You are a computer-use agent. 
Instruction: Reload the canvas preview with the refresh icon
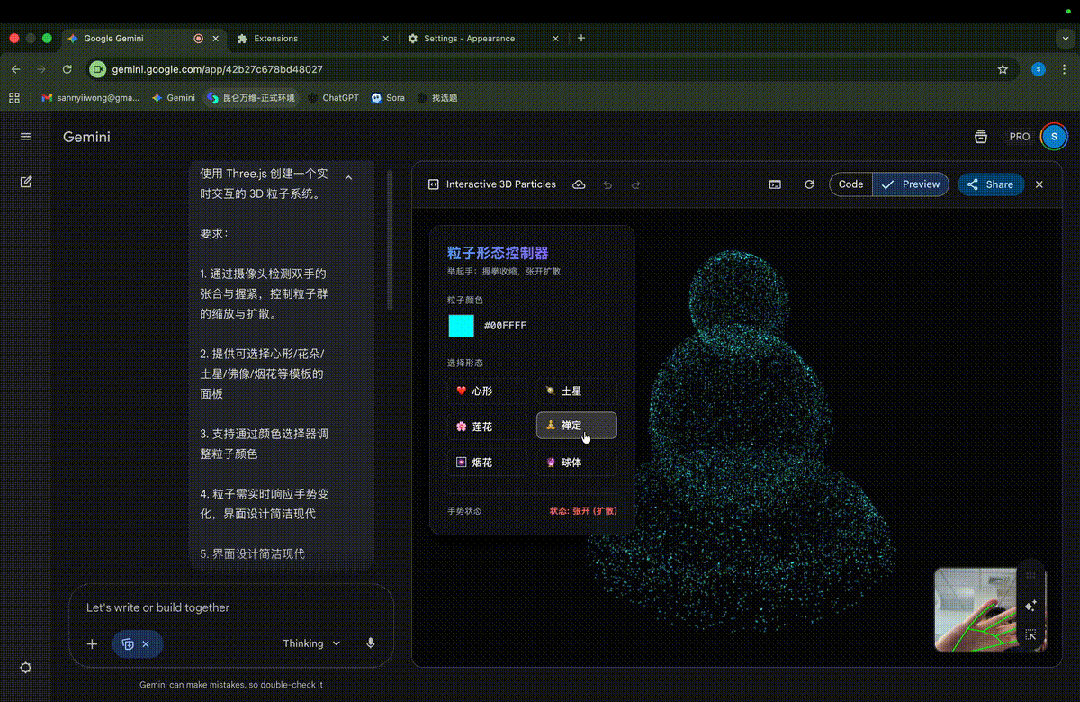809,185
